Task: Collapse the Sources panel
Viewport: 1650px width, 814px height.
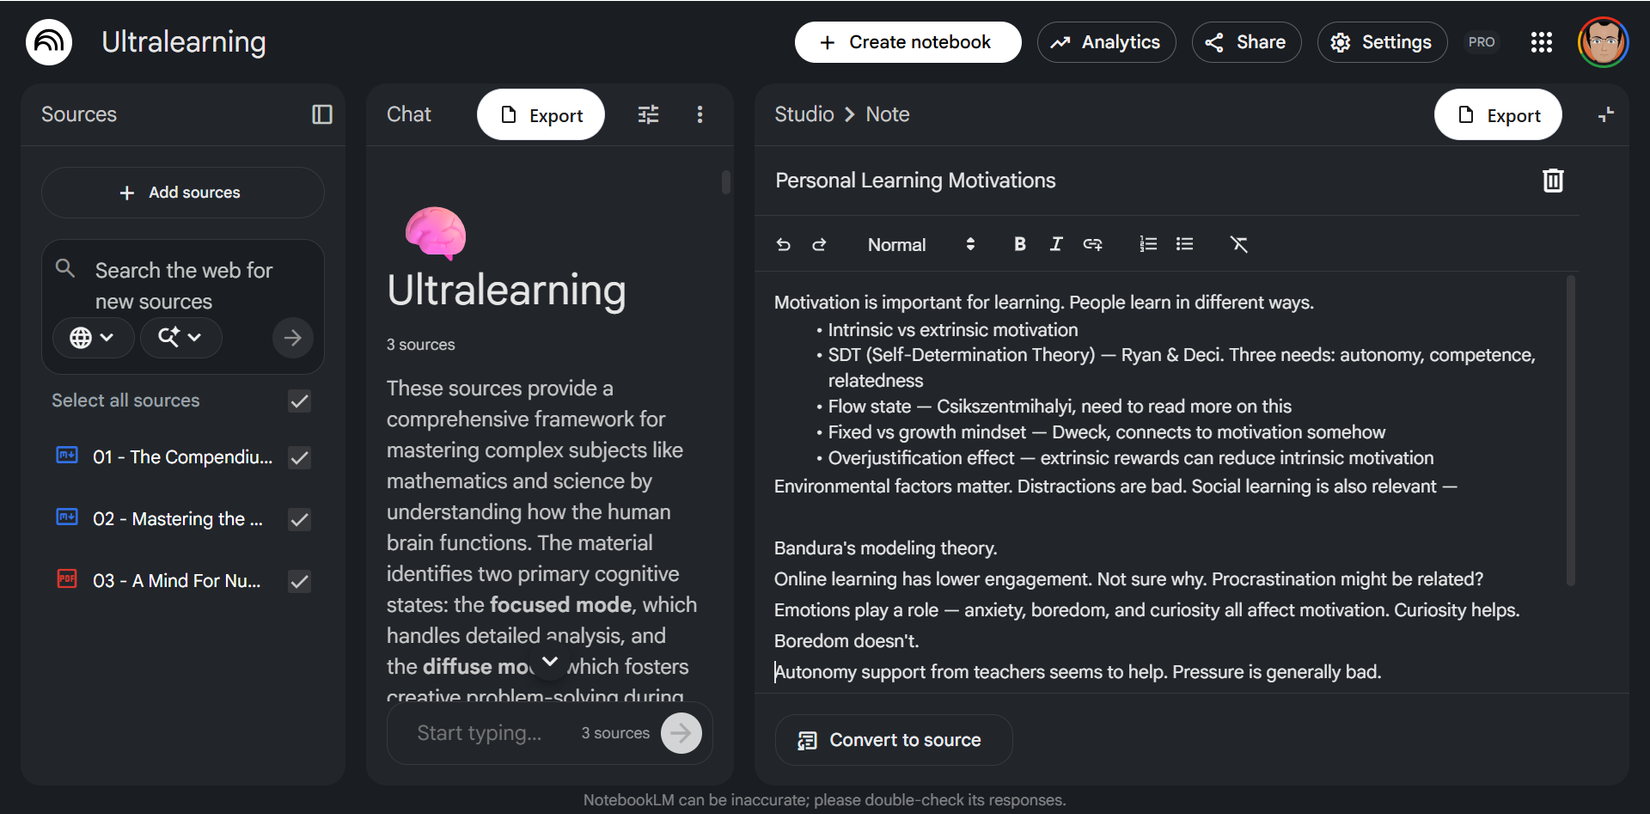Action: (x=322, y=114)
